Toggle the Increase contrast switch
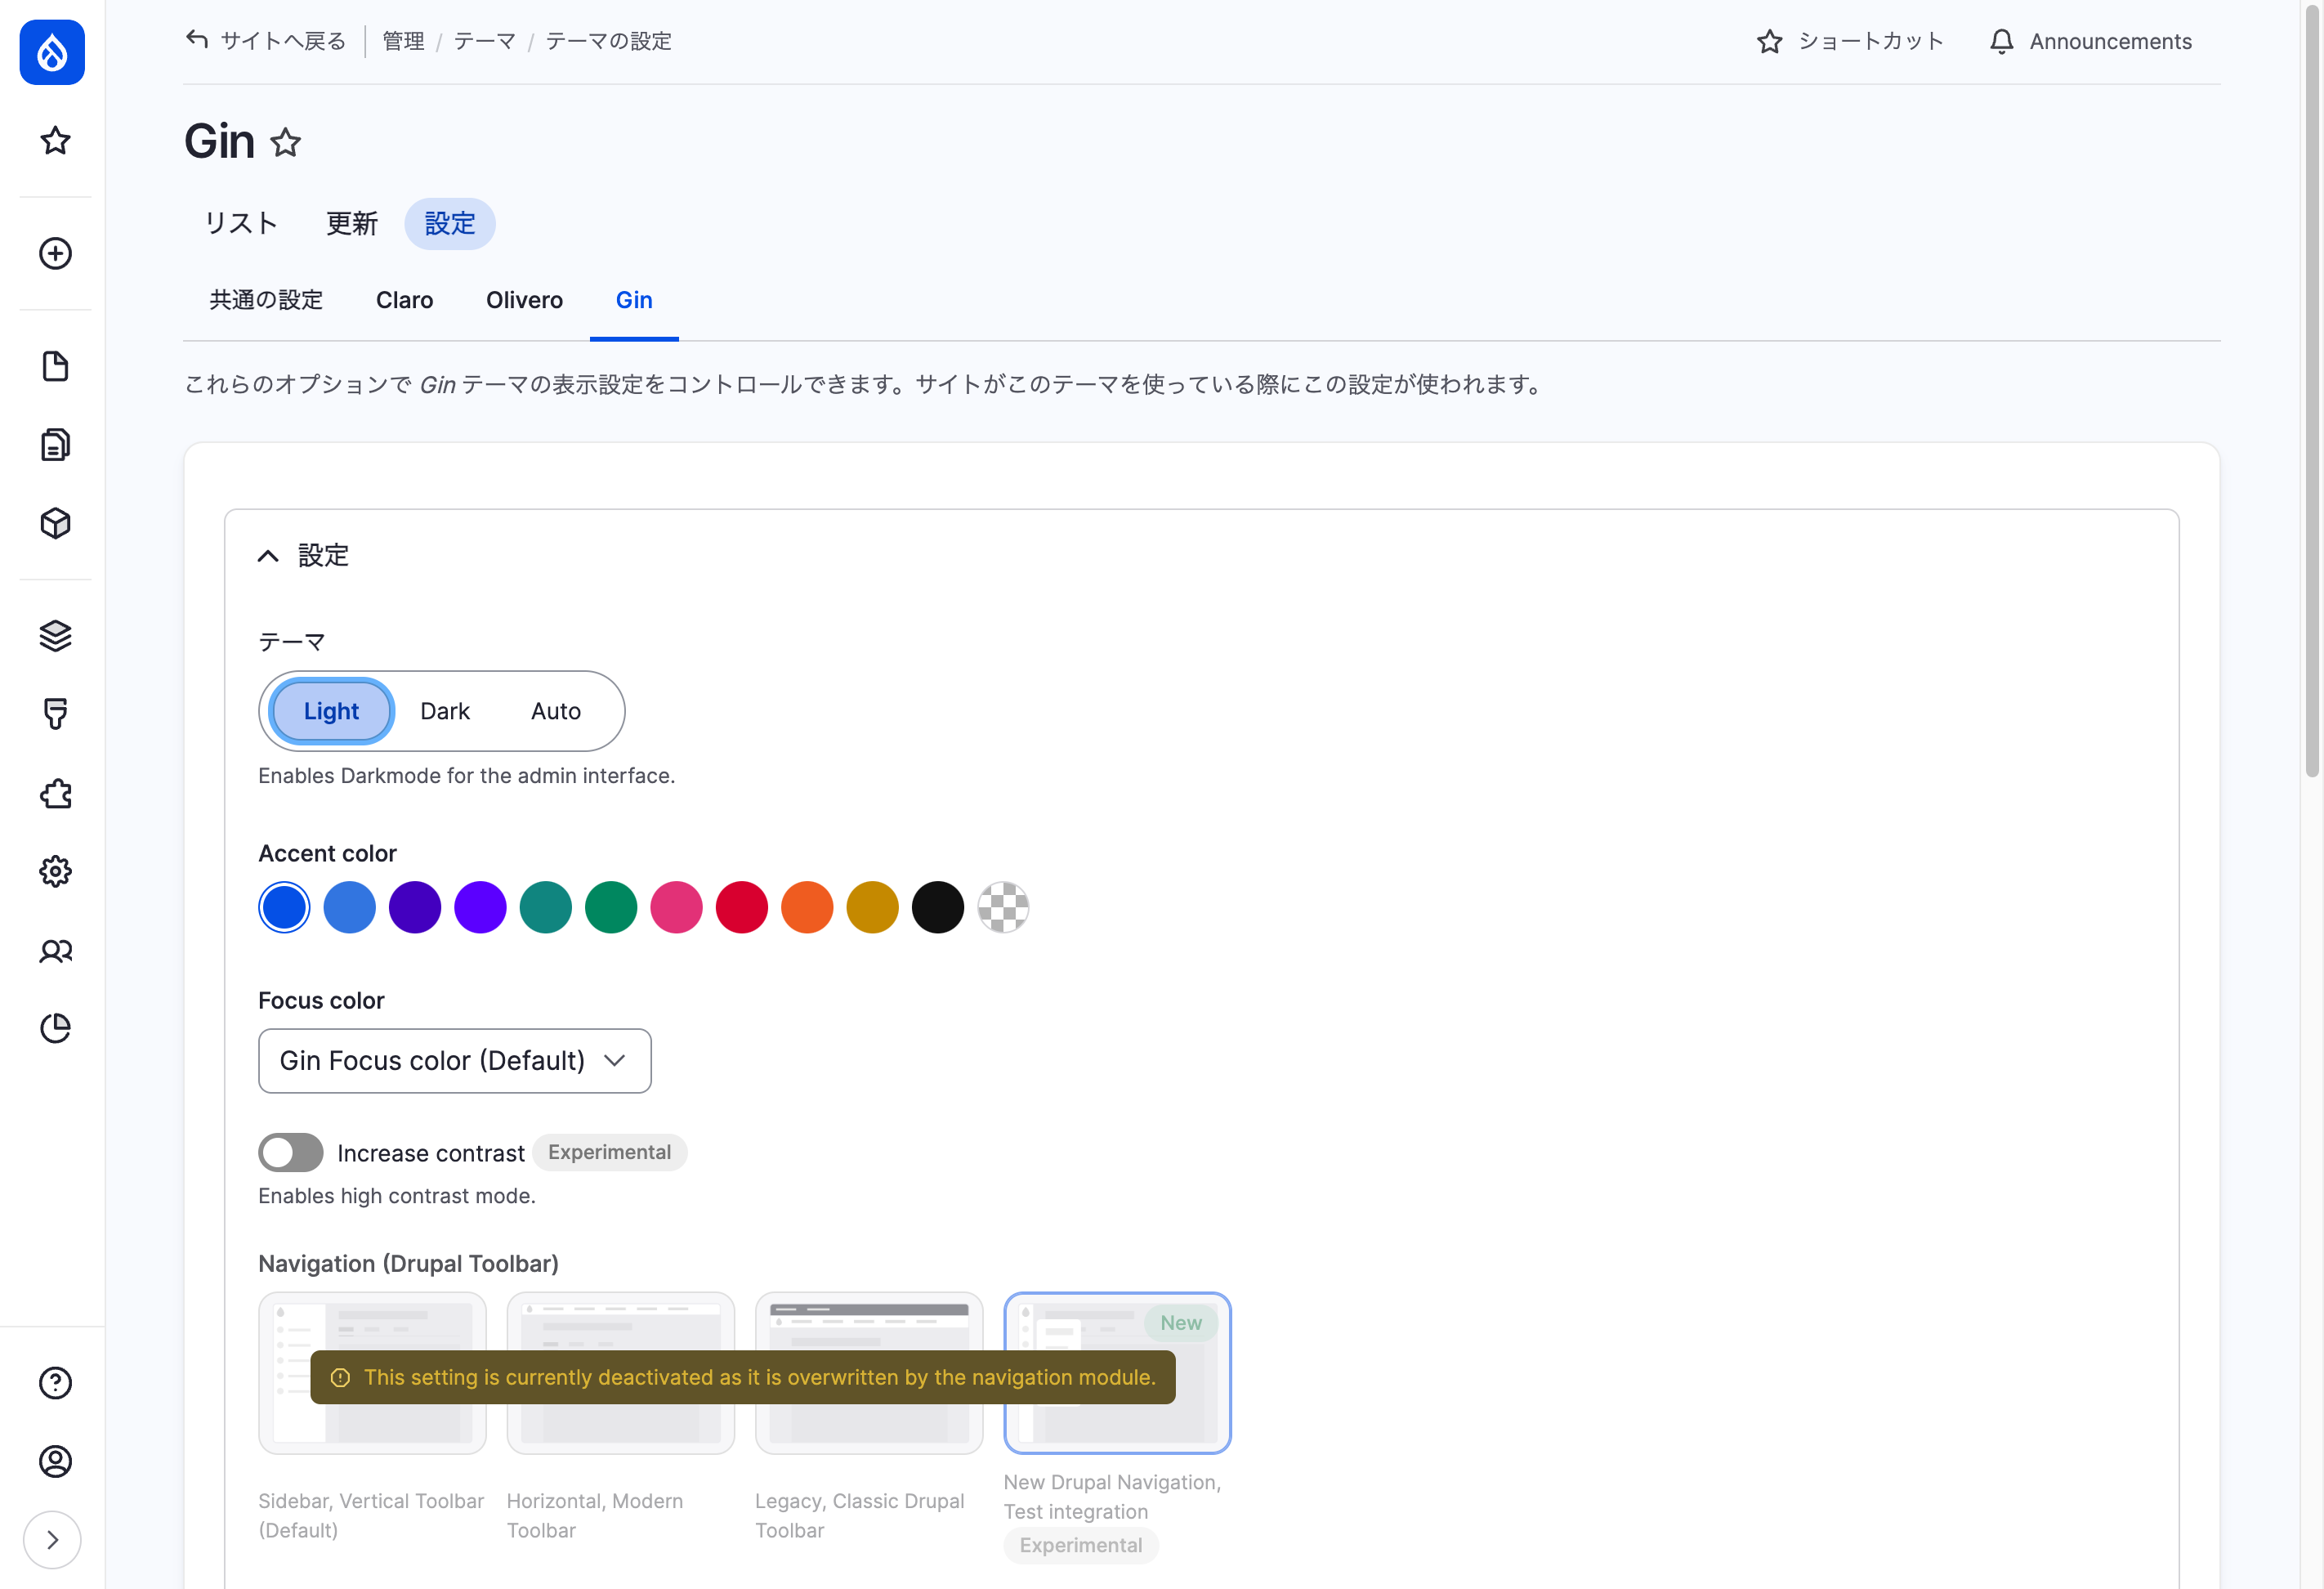This screenshot has height=1589, width=2324. 291,1153
